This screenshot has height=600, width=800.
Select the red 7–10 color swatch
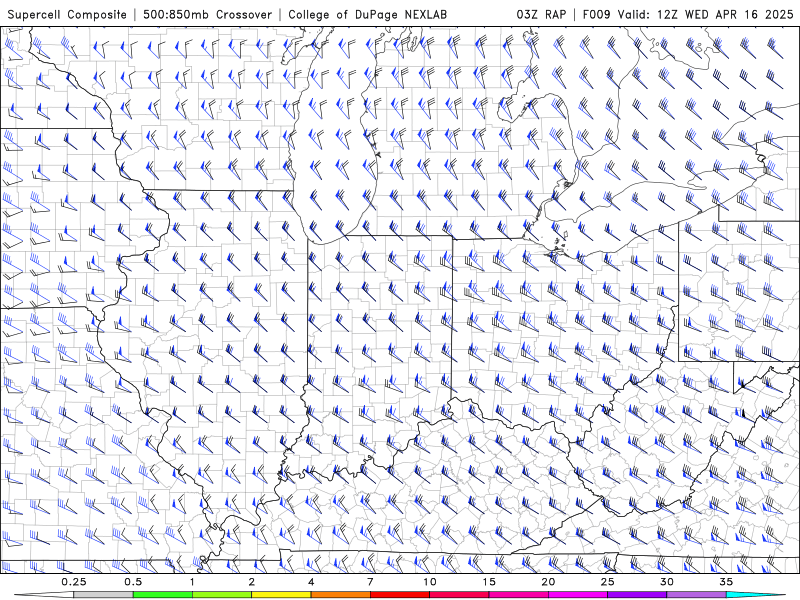tap(399, 595)
